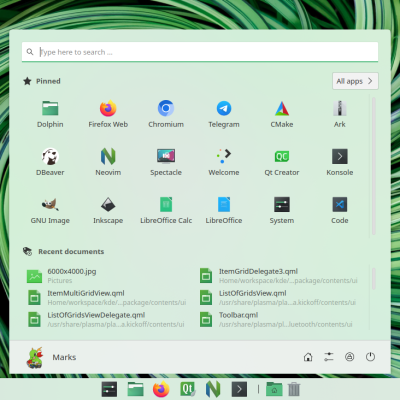
Task: Click the power button icon
Action: tap(370, 357)
